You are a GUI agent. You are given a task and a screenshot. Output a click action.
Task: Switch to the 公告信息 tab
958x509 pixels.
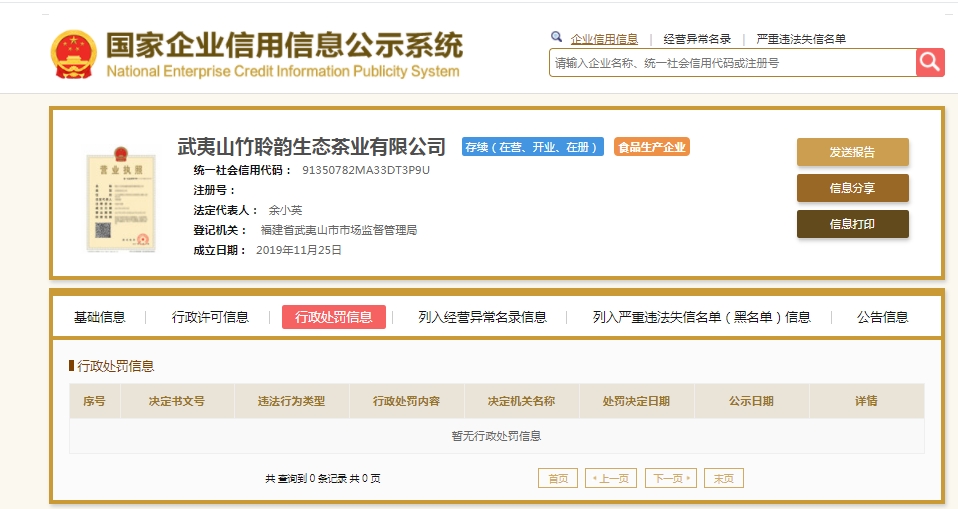882,317
